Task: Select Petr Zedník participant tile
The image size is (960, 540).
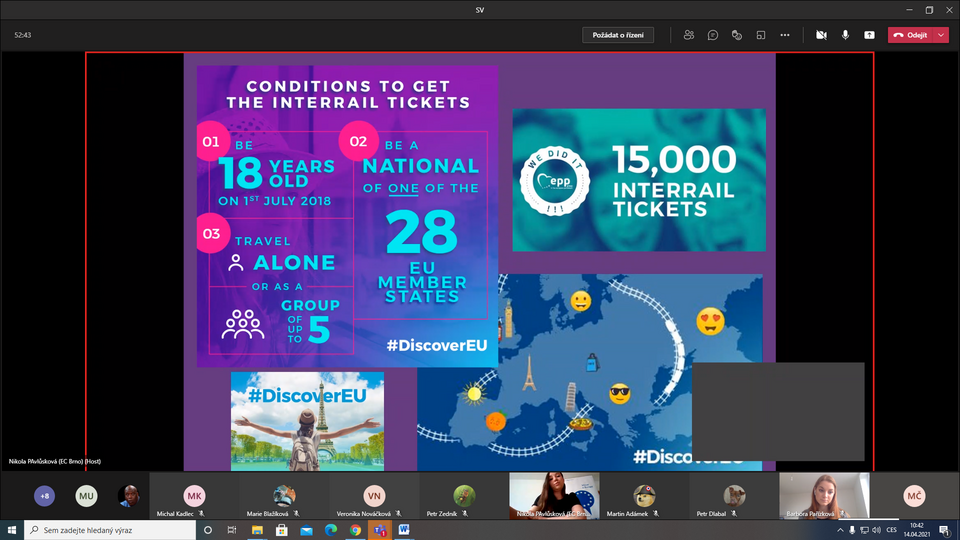Action: 464,496
